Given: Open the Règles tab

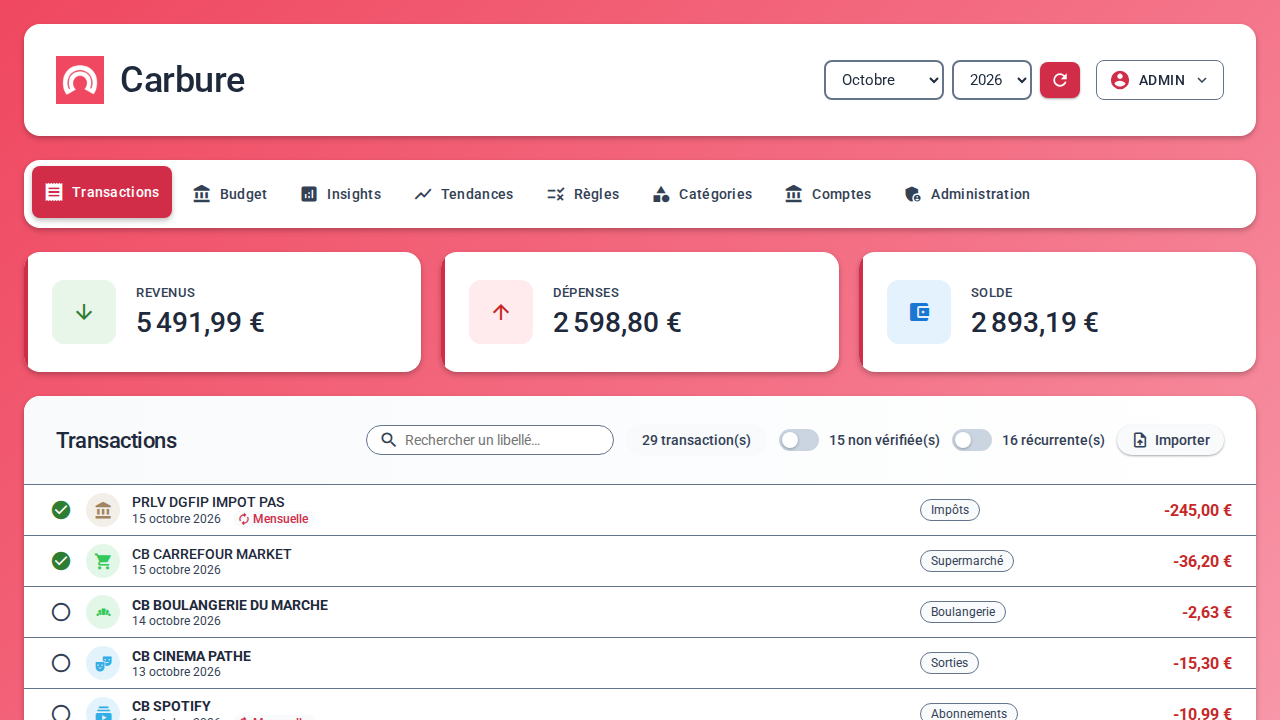Looking at the screenshot, I should coord(583,194).
